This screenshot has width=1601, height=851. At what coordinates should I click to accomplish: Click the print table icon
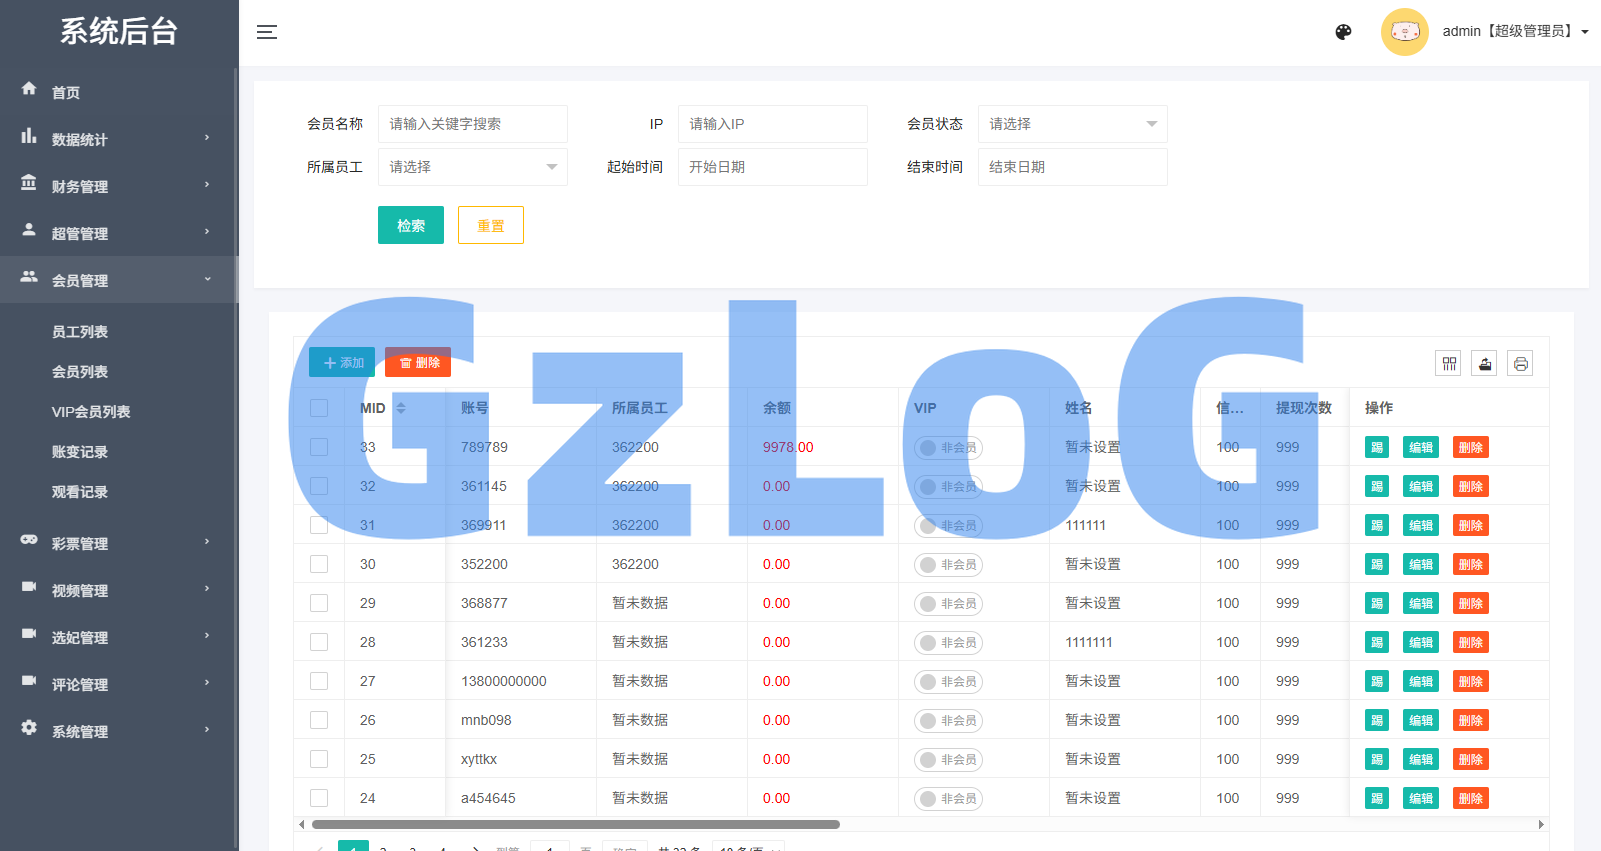(x=1520, y=363)
